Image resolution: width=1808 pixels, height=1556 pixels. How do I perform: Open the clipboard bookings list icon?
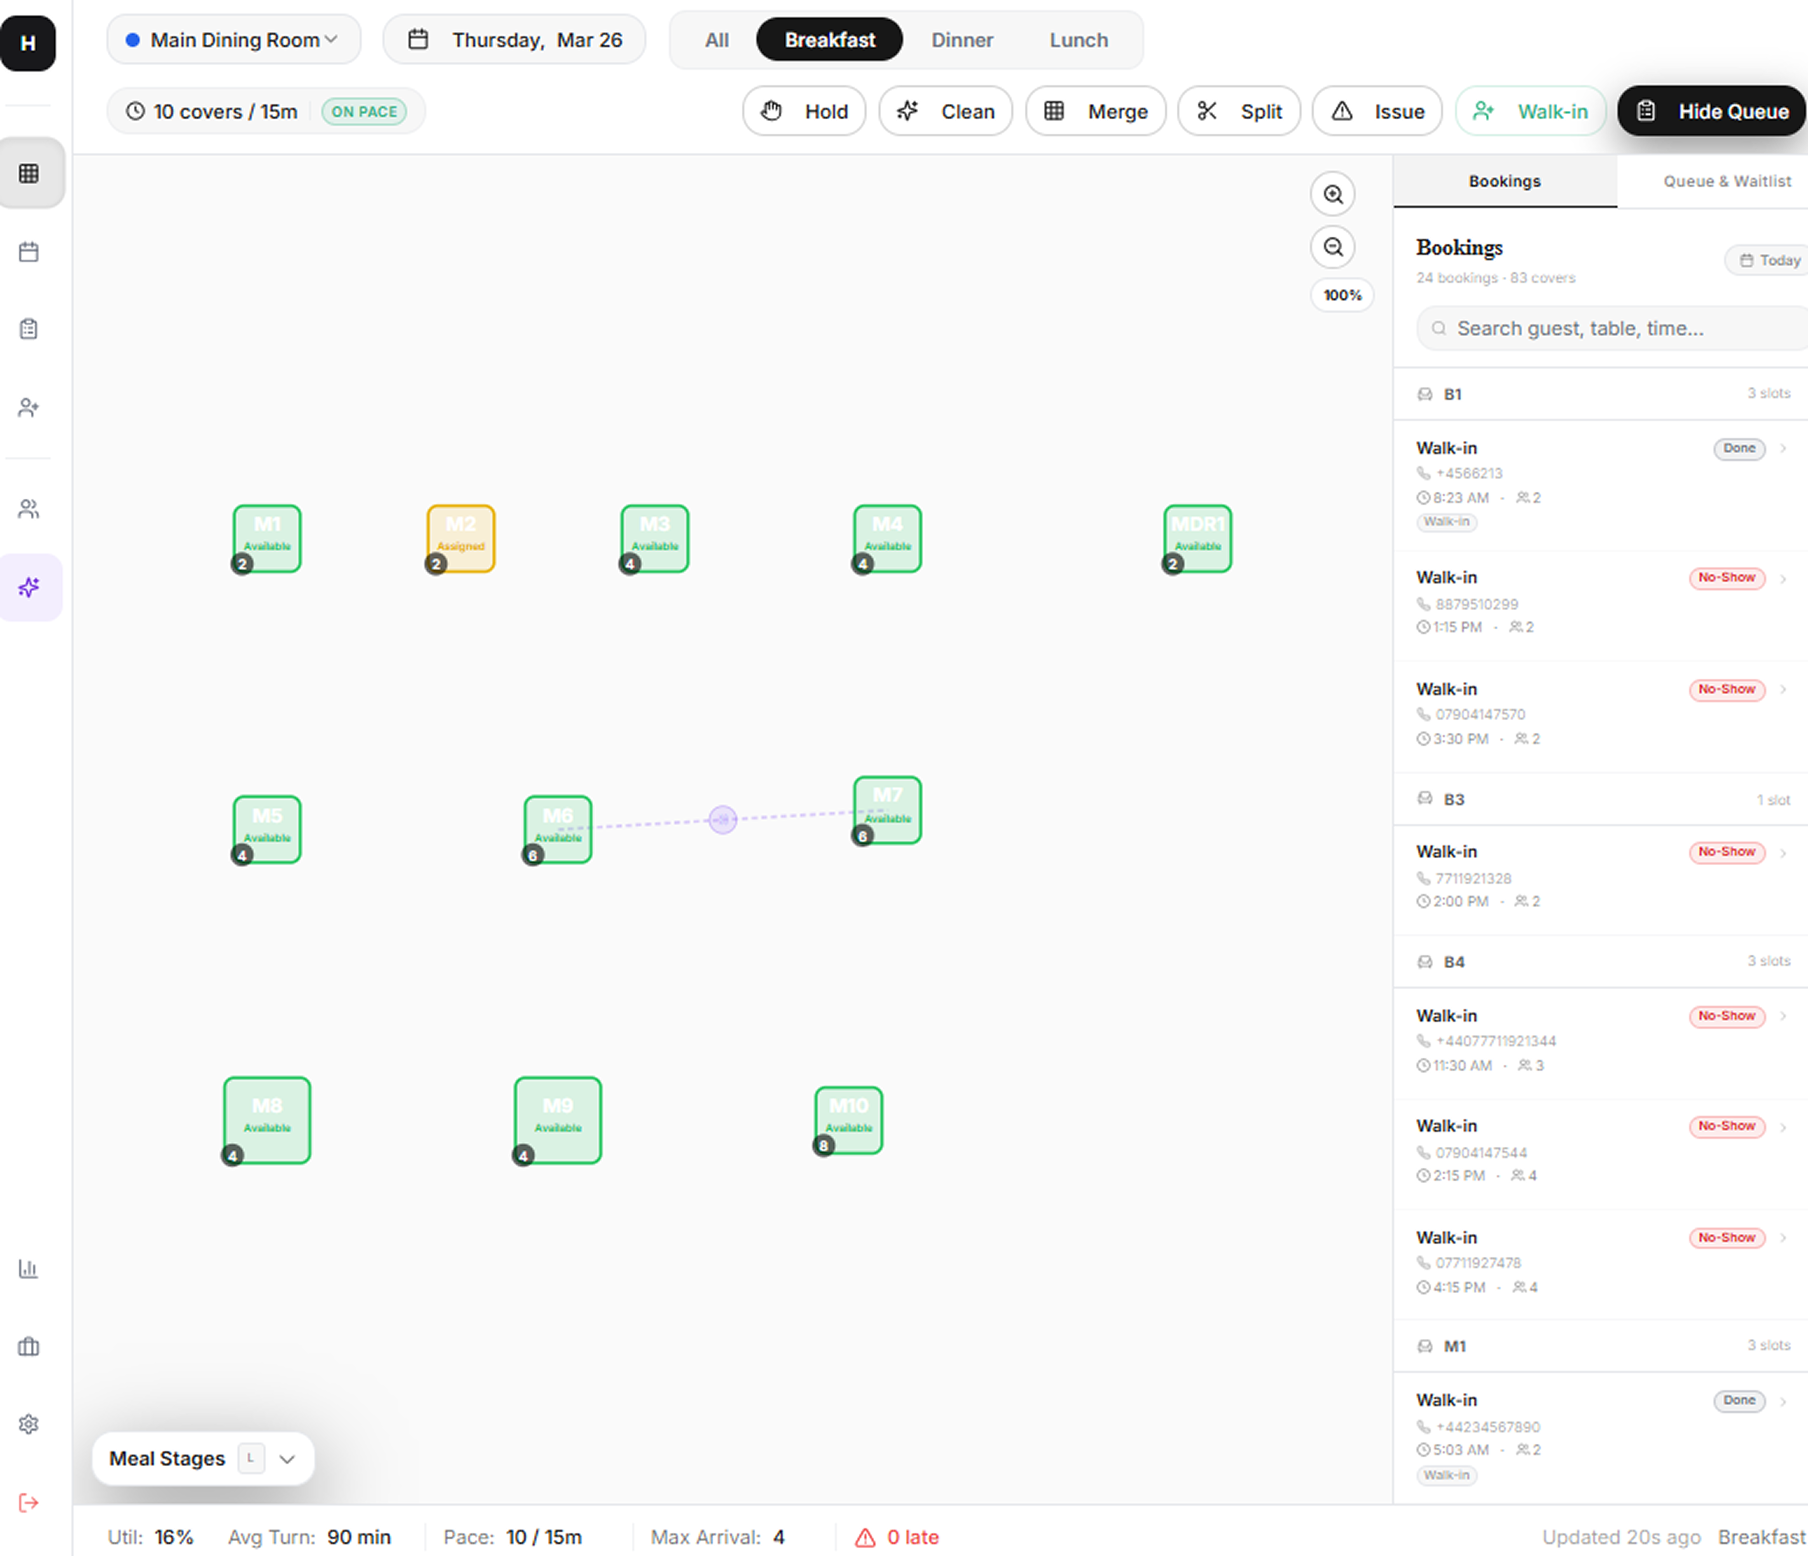30,327
